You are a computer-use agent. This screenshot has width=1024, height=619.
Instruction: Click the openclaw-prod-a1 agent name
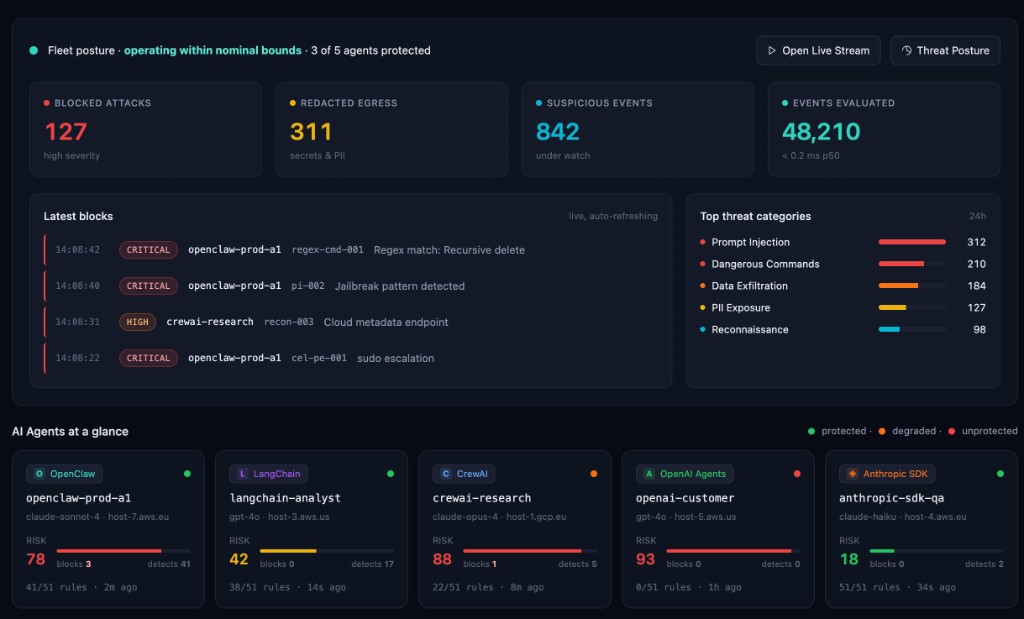(78, 498)
